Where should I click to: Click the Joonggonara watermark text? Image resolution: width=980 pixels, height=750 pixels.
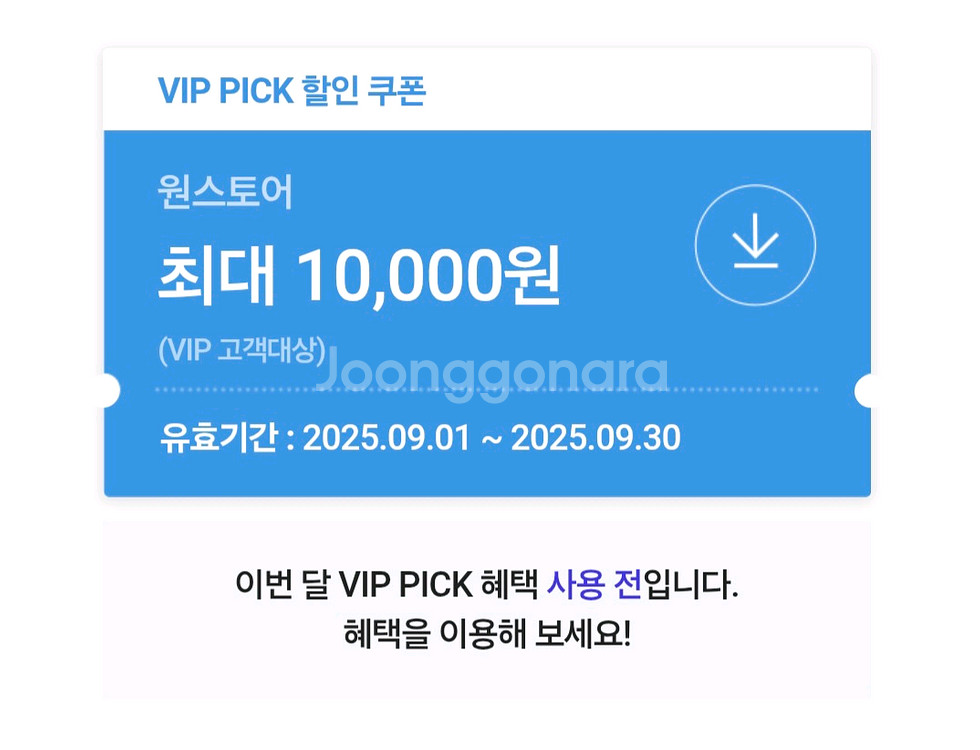492,374
